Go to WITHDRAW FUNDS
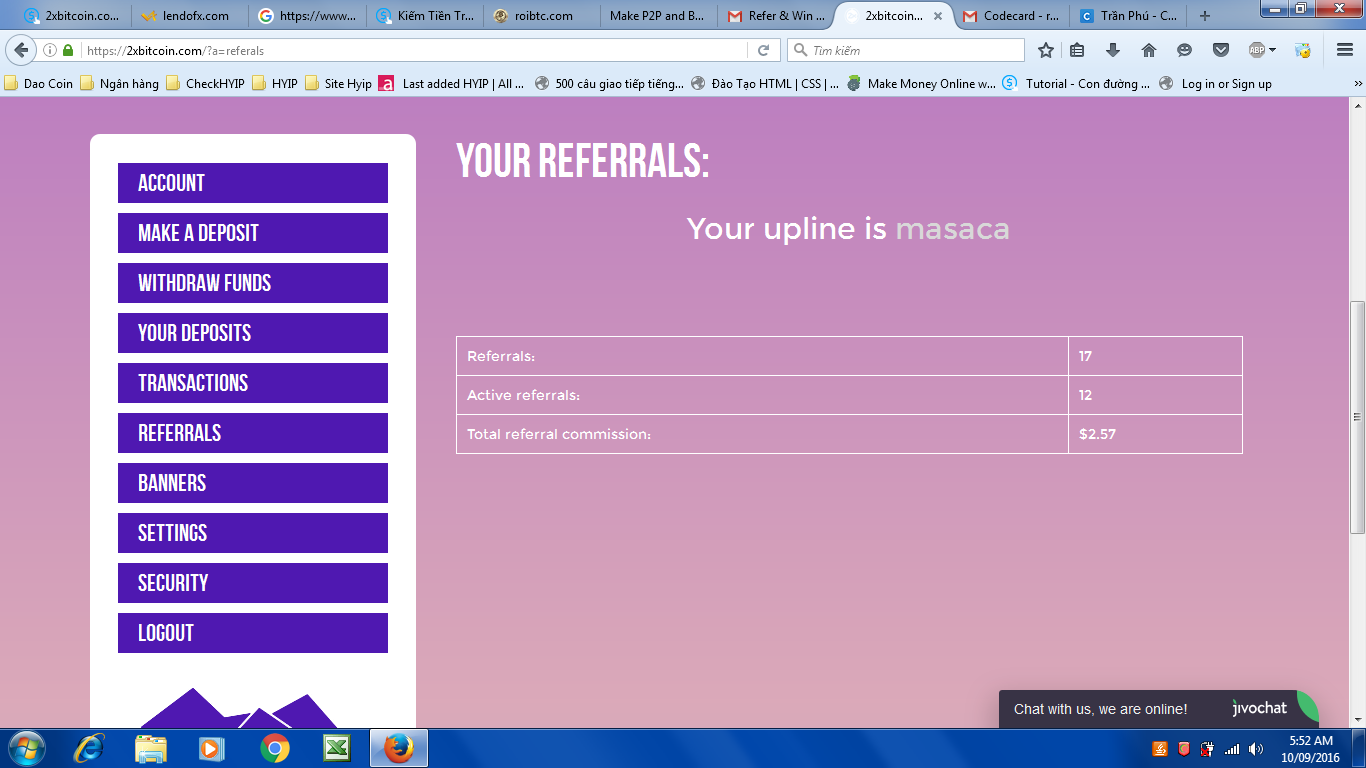This screenshot has width=1366, height=768. (253, 283)
